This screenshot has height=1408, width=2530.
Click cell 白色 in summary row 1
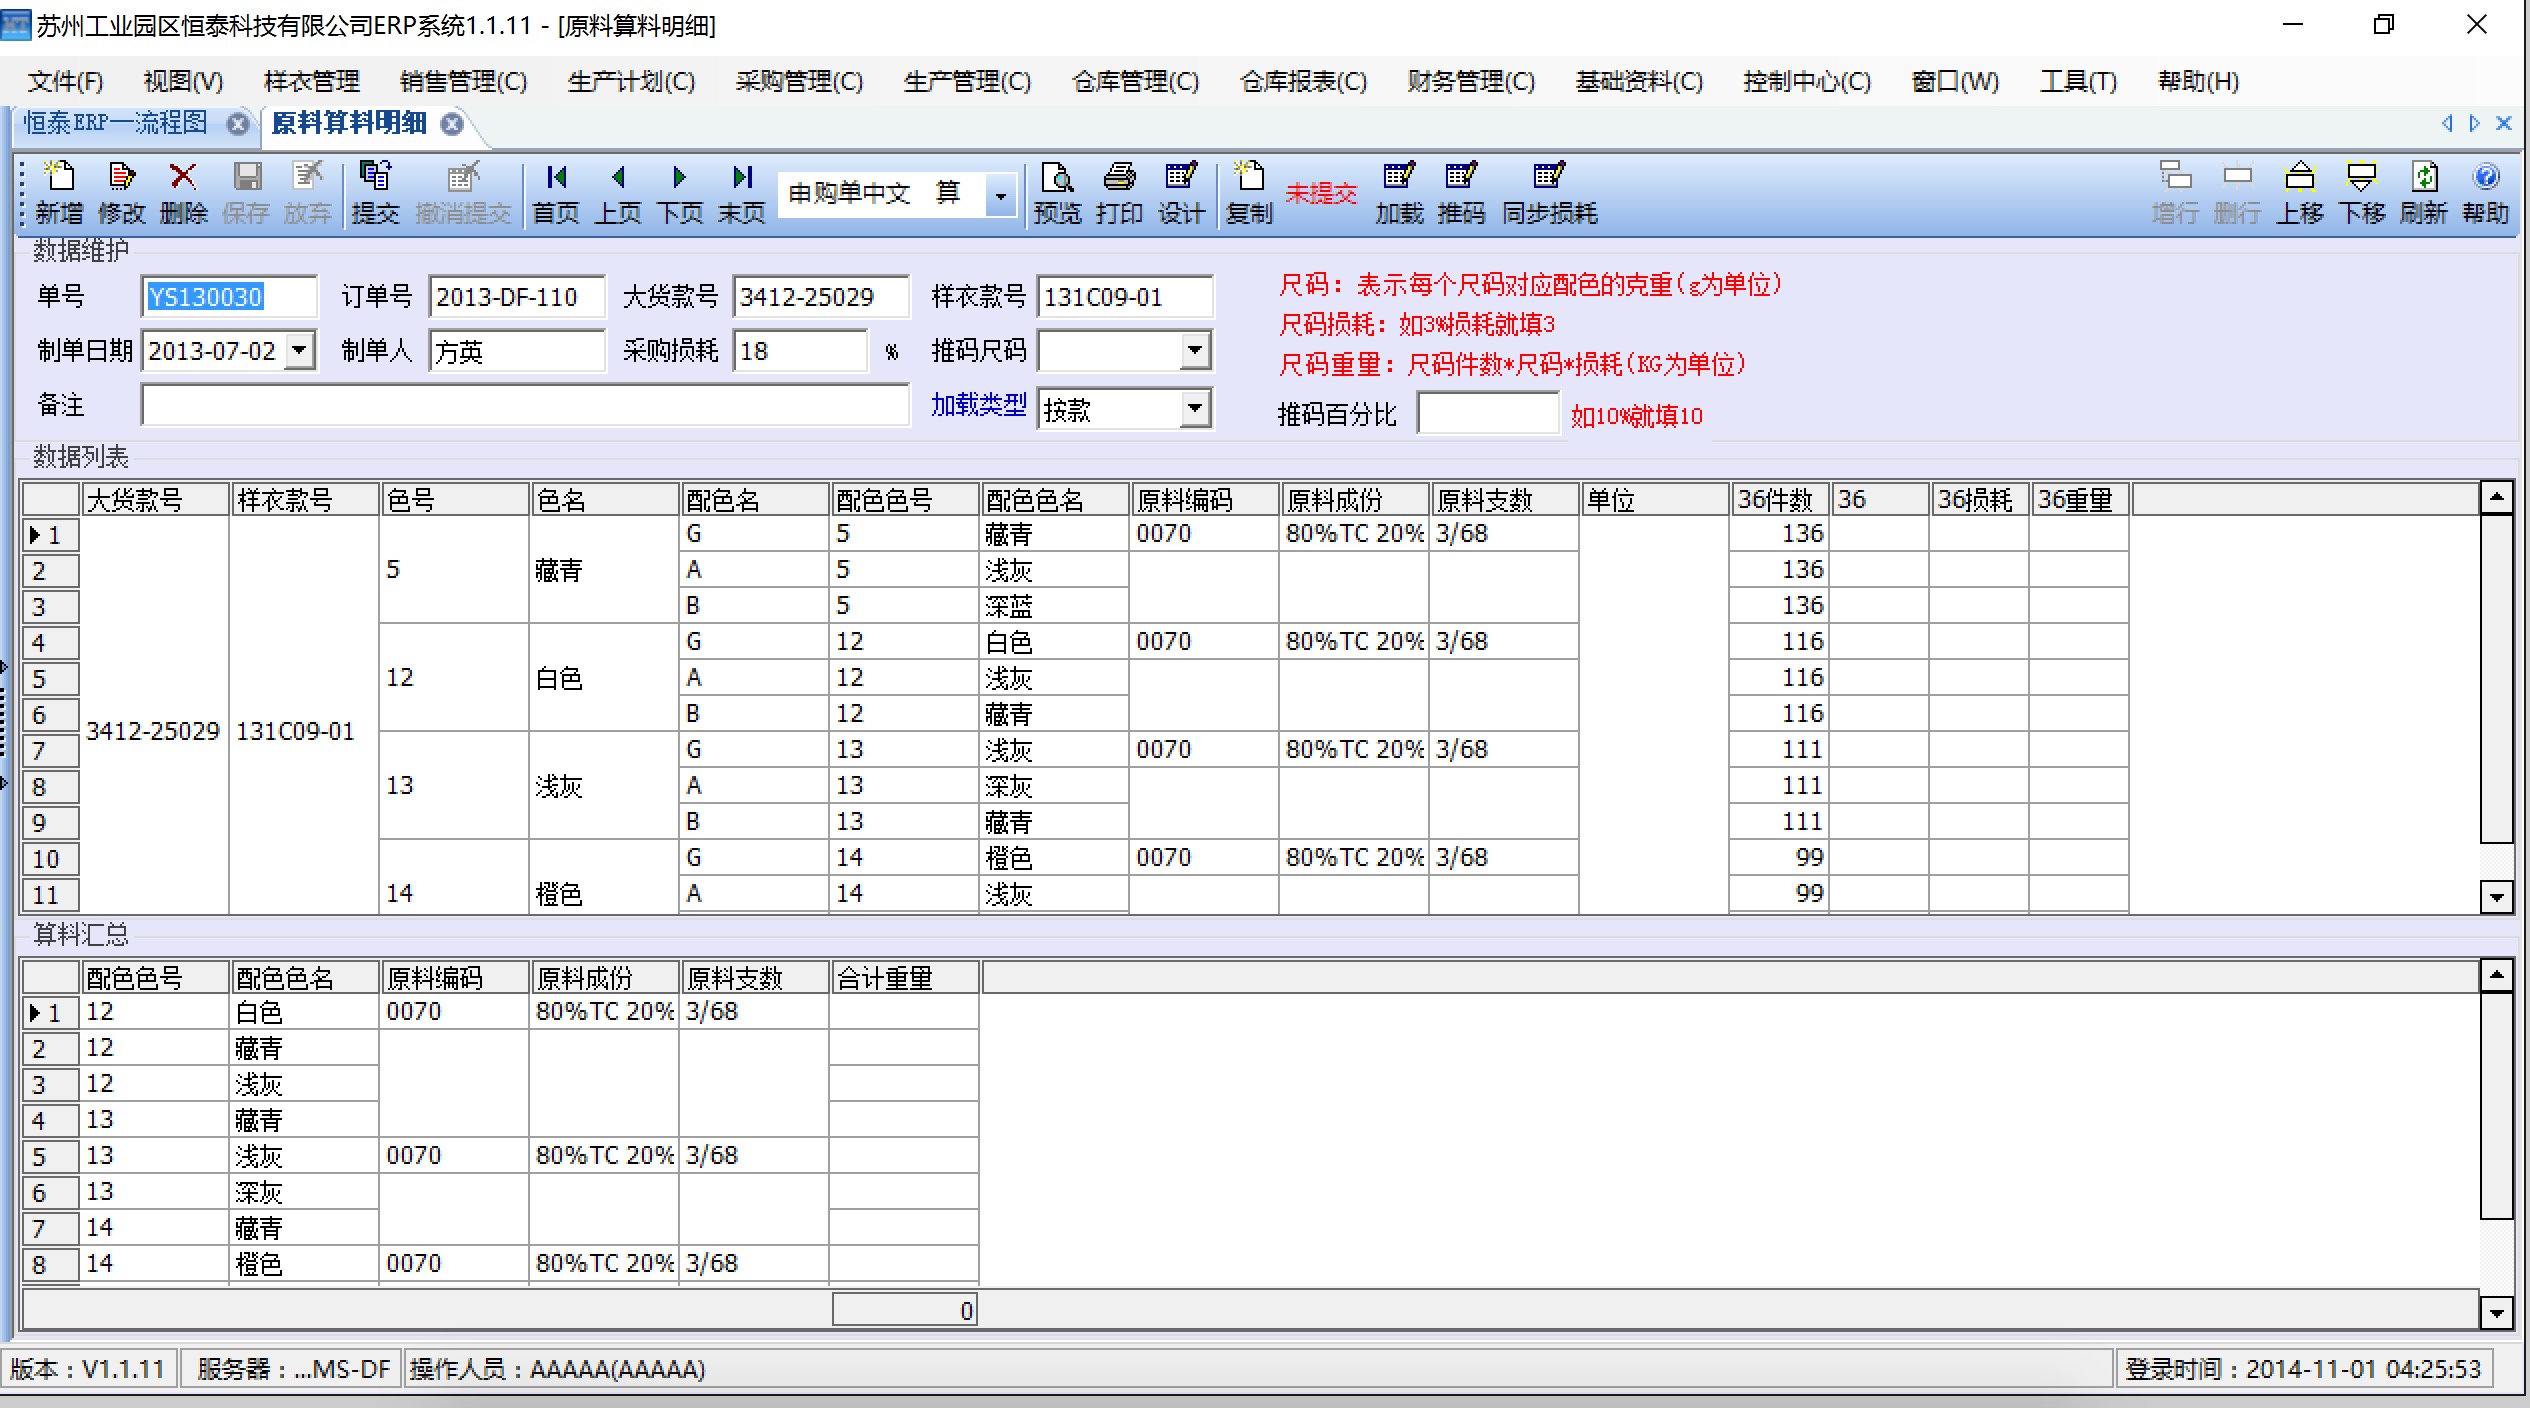coord(304,1012)
